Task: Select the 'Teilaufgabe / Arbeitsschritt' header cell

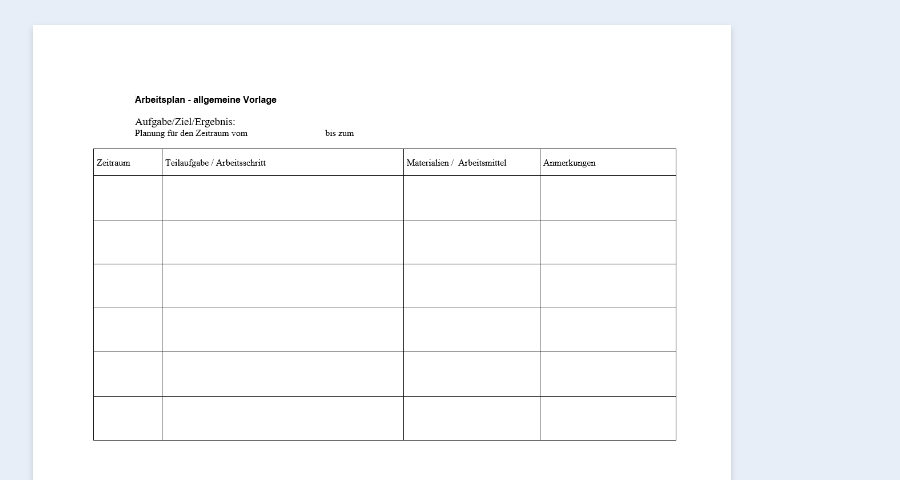Action: [x=283, y=162]
